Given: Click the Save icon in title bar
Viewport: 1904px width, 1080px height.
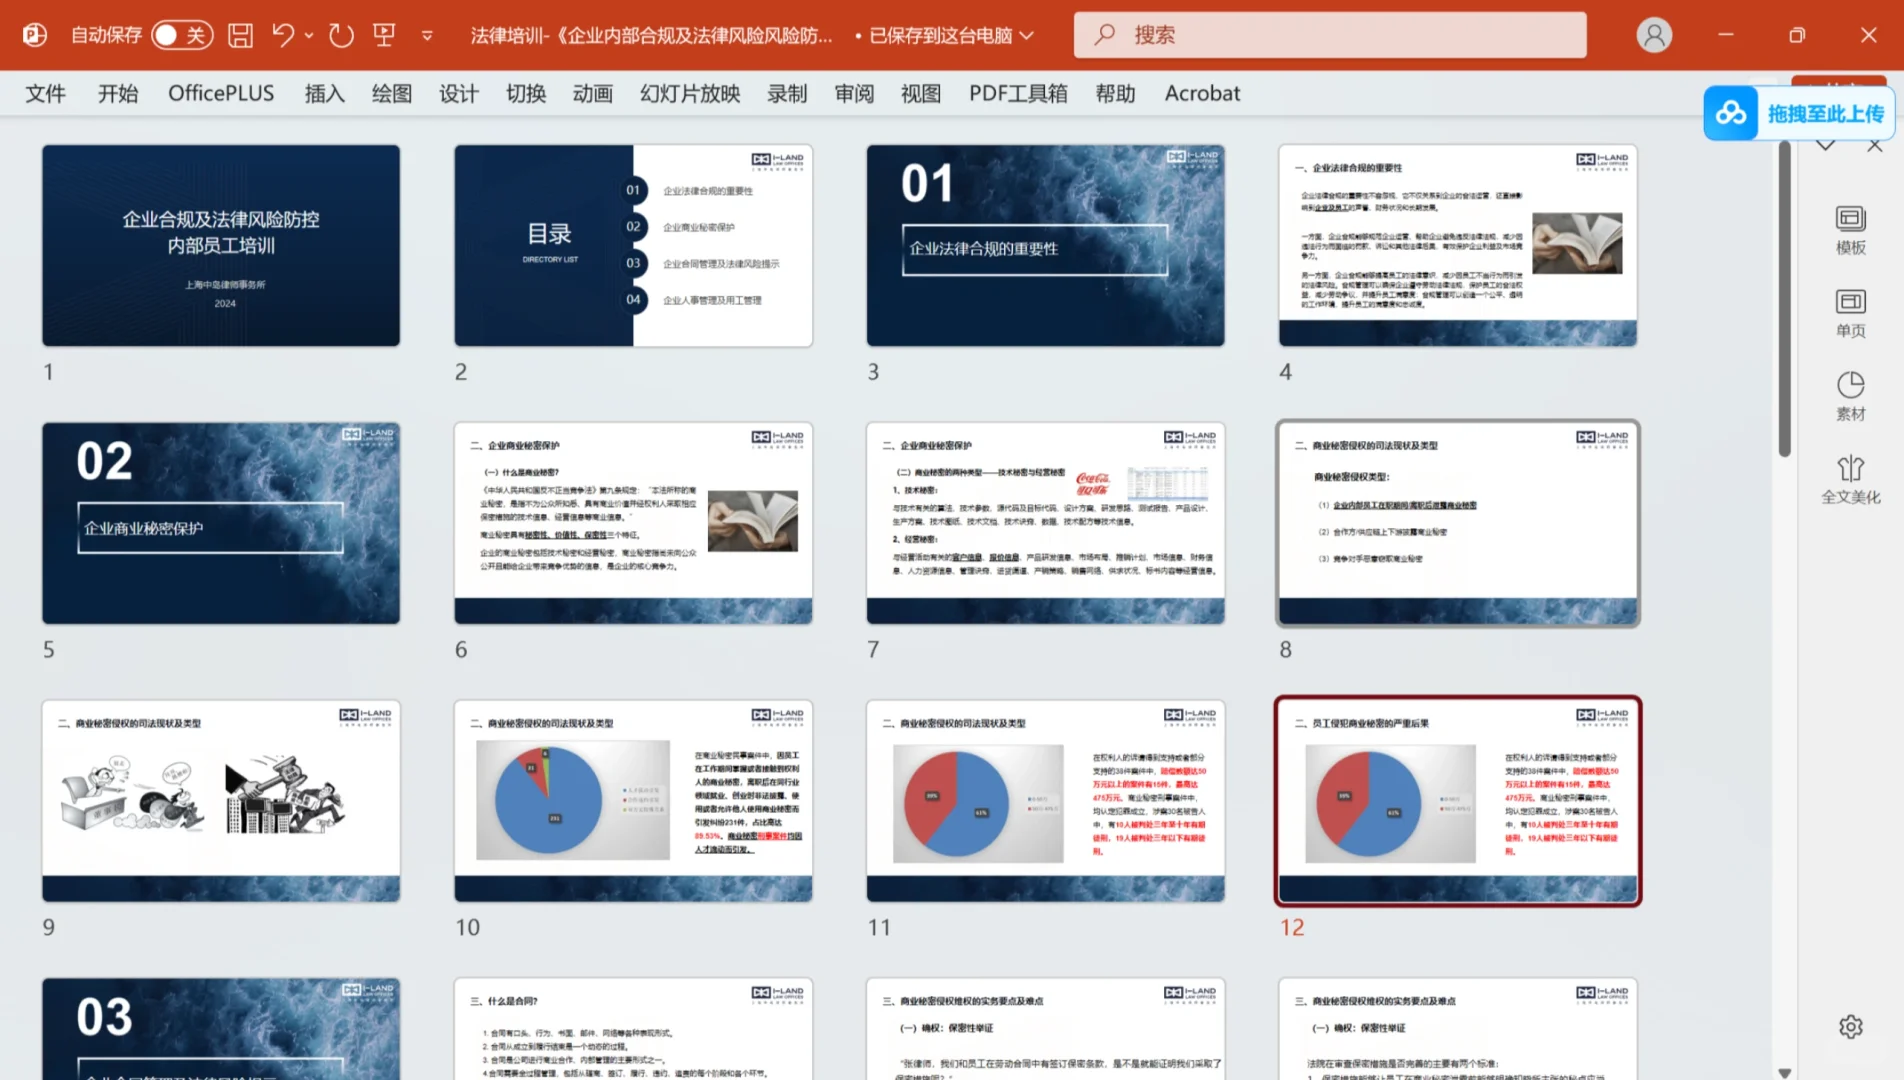Looking at the screenshot, I should pyautogui.click(x=240, y=35).
